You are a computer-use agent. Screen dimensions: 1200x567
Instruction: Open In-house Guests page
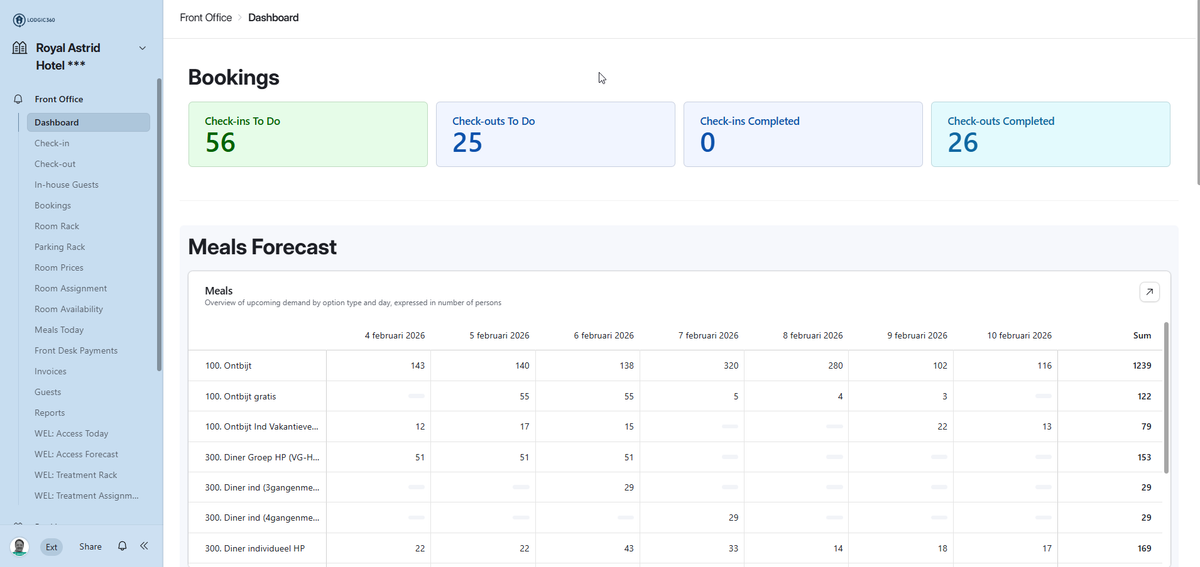tap(66, 185)
